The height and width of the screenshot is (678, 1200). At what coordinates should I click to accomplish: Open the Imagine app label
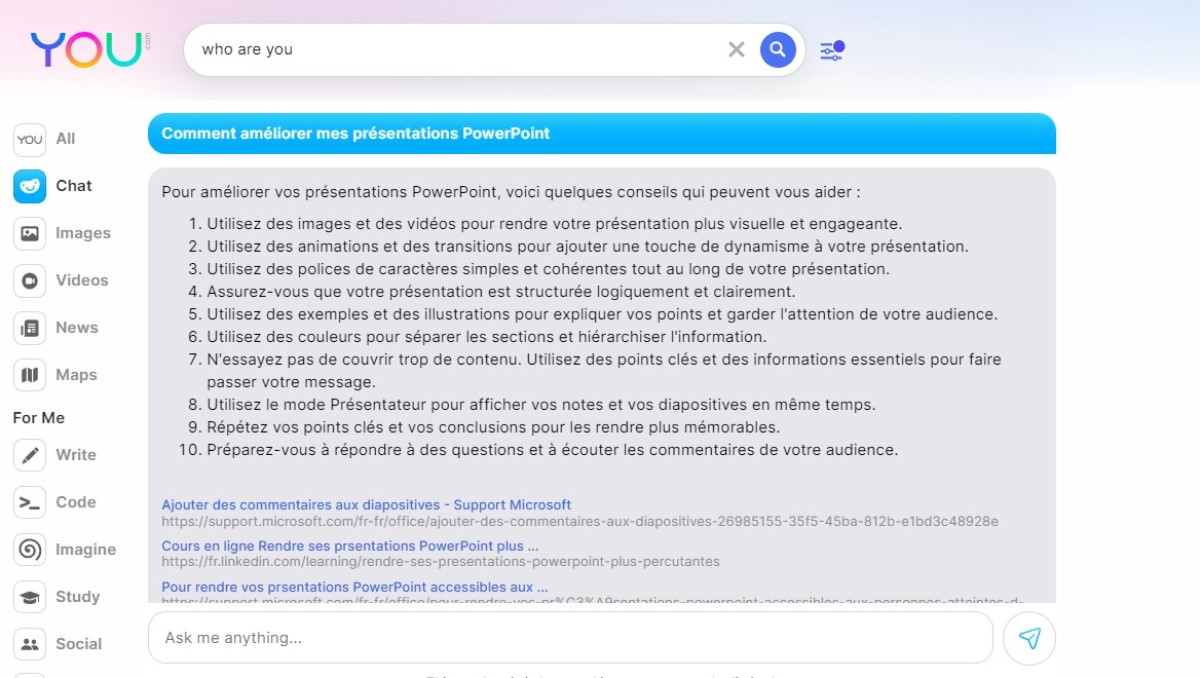click(x=86, y=549)
